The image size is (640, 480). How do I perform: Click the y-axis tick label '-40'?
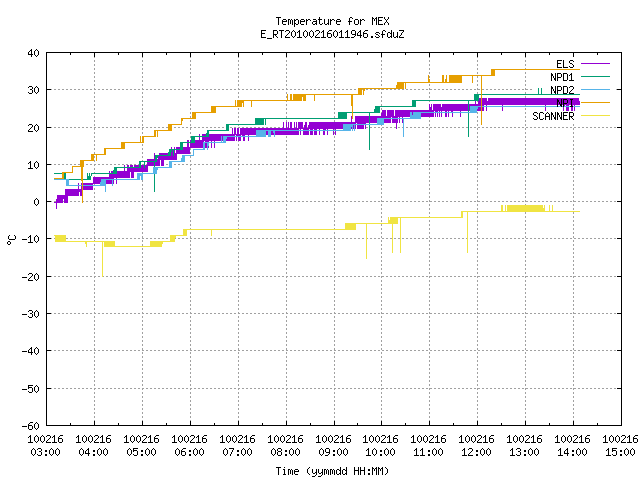click(x=31, y=351)
